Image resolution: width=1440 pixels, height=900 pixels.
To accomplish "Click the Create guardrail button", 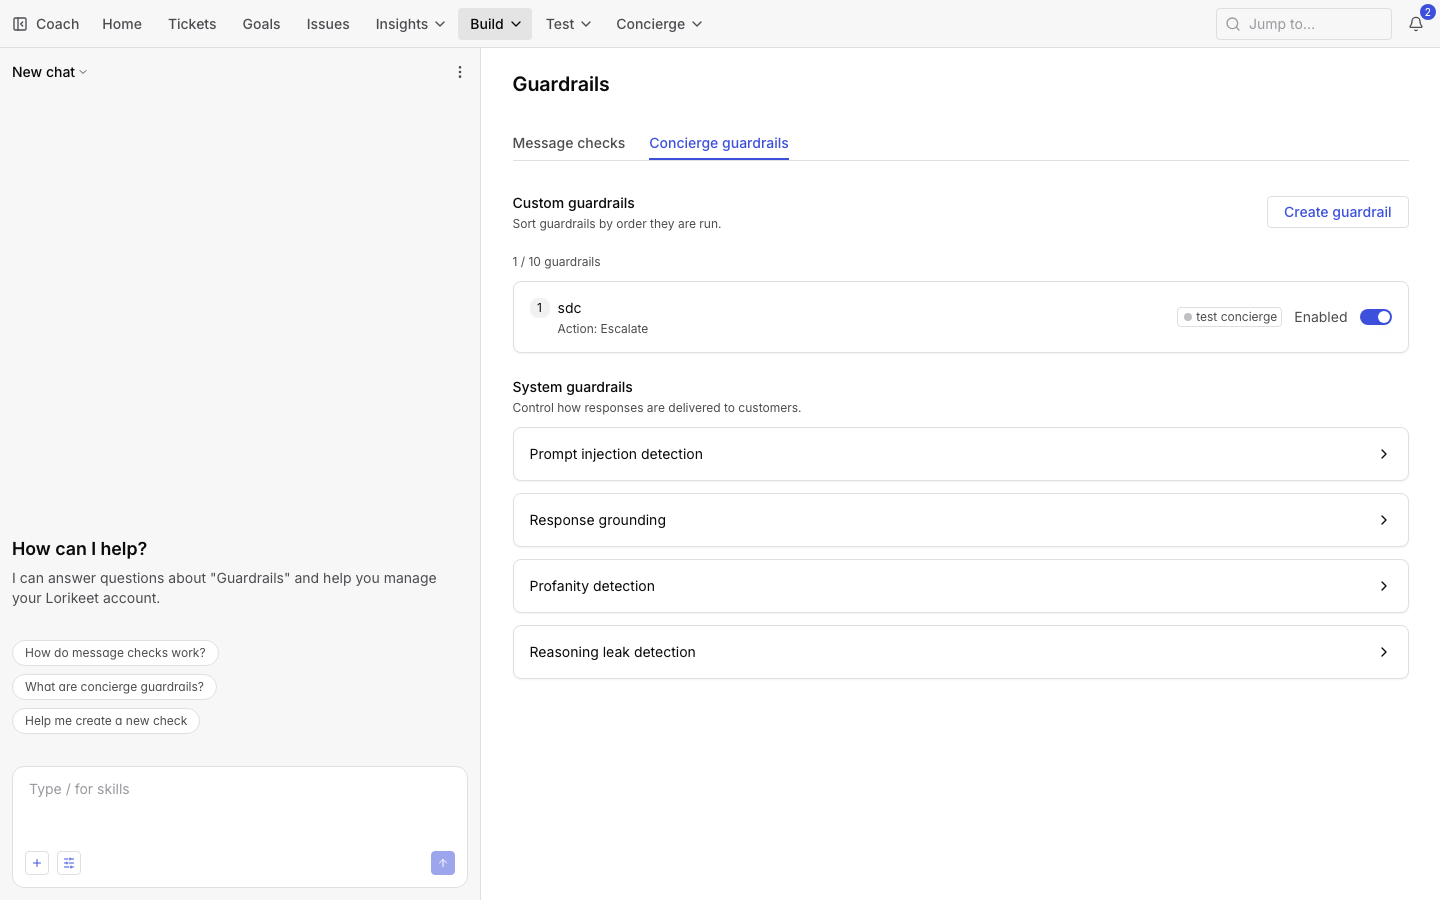I will point(1338,212).
